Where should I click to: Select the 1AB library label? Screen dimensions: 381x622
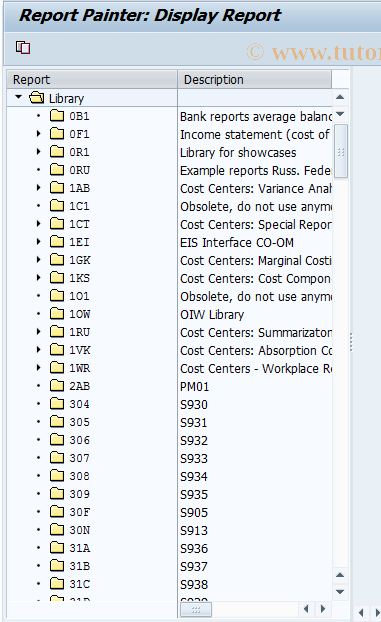tap(79, 188)
